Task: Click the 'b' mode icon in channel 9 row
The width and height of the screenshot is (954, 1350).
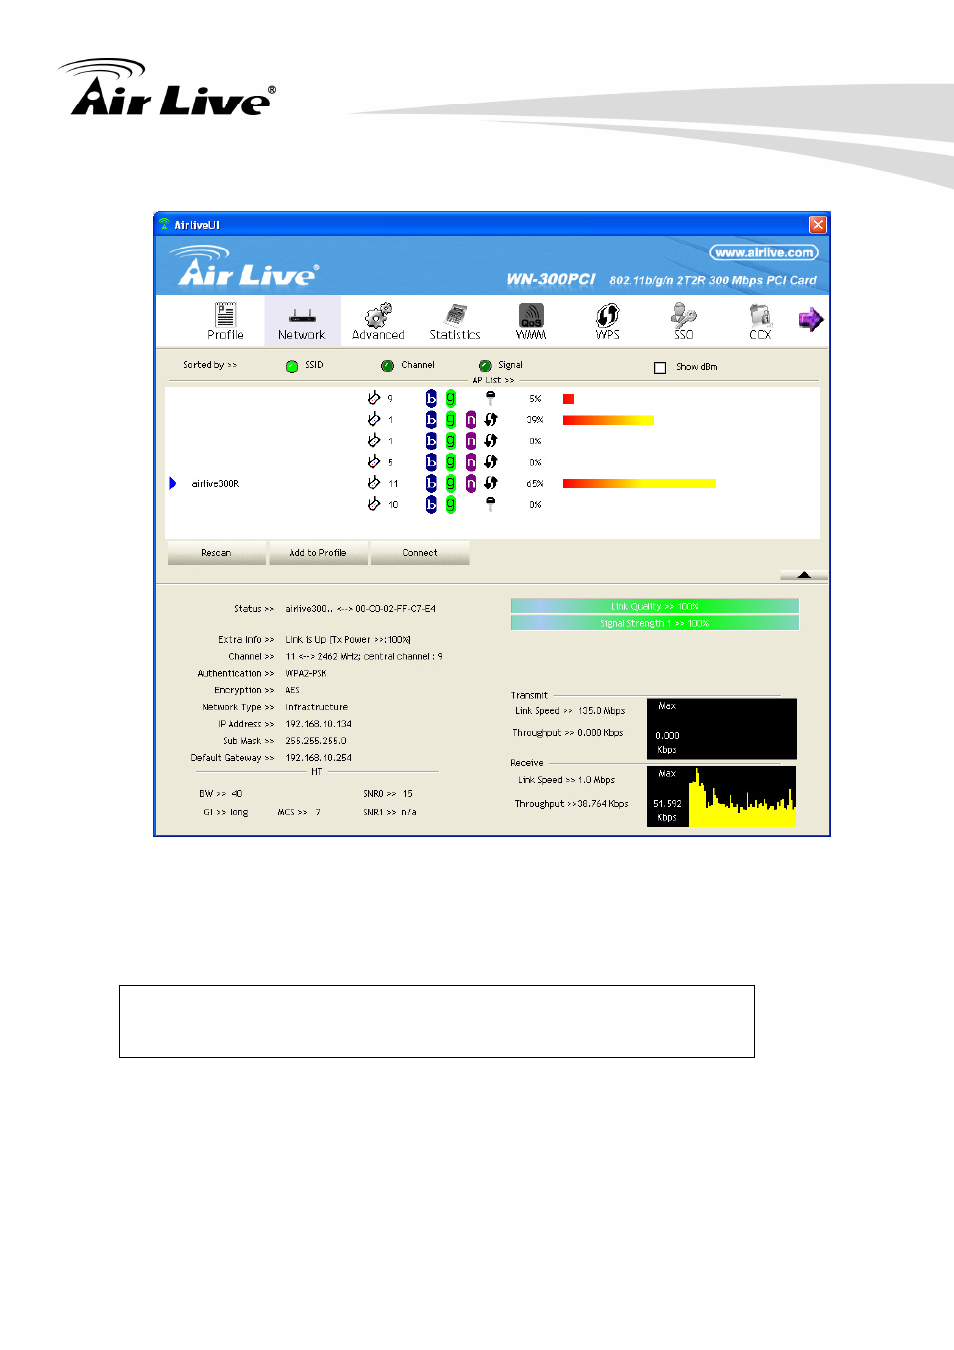Action: (x=431, y=398)
